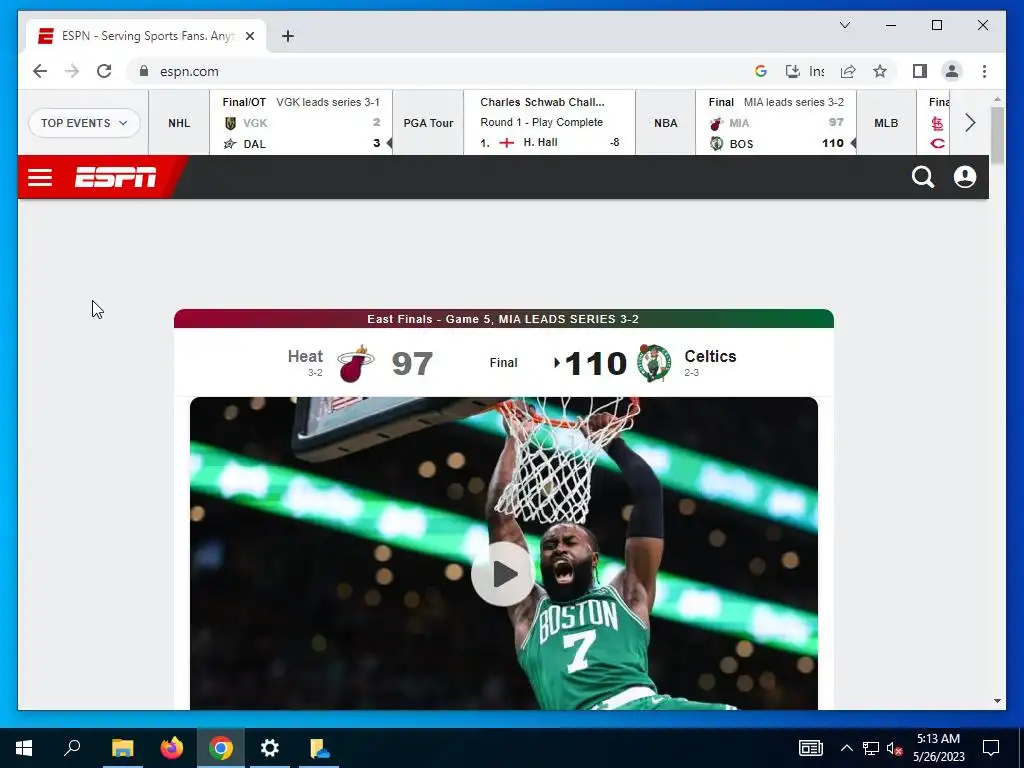Select the PGA Tour label in scoreboard

click(x=428, y=123)
